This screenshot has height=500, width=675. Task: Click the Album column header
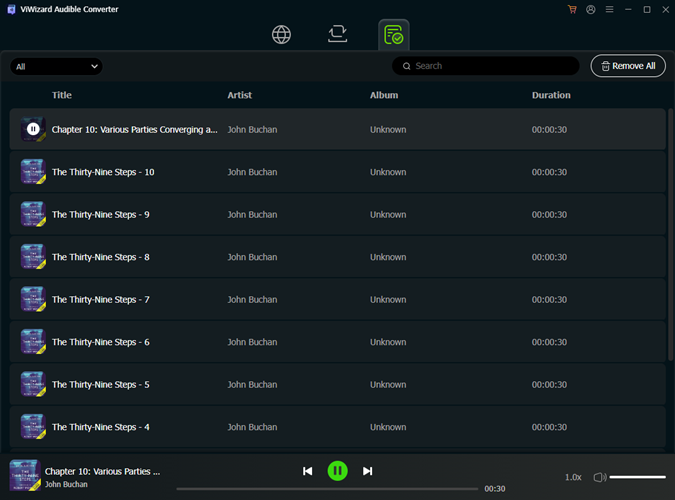pyautogui.click(x=384, y=95)
